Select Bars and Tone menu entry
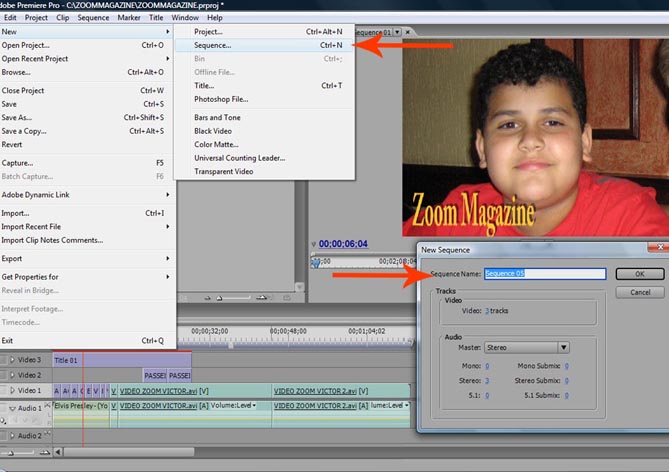Screen dimensions: 669x472 pos(217,118)
